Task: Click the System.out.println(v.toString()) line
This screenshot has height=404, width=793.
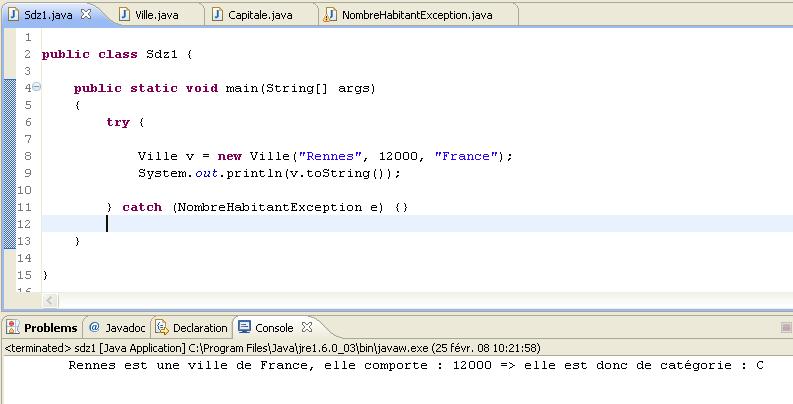Action: 269,173
